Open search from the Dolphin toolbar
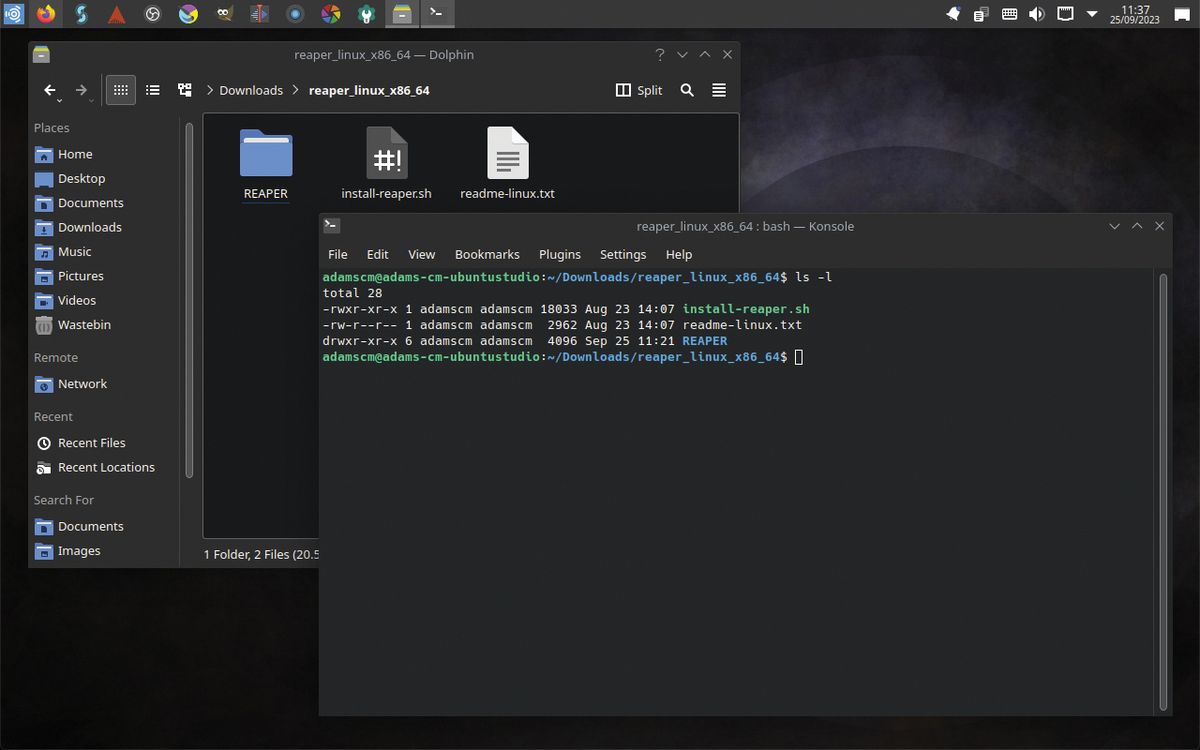The image size is (1200, 750). pyautogui.click(x=686, y=90)
